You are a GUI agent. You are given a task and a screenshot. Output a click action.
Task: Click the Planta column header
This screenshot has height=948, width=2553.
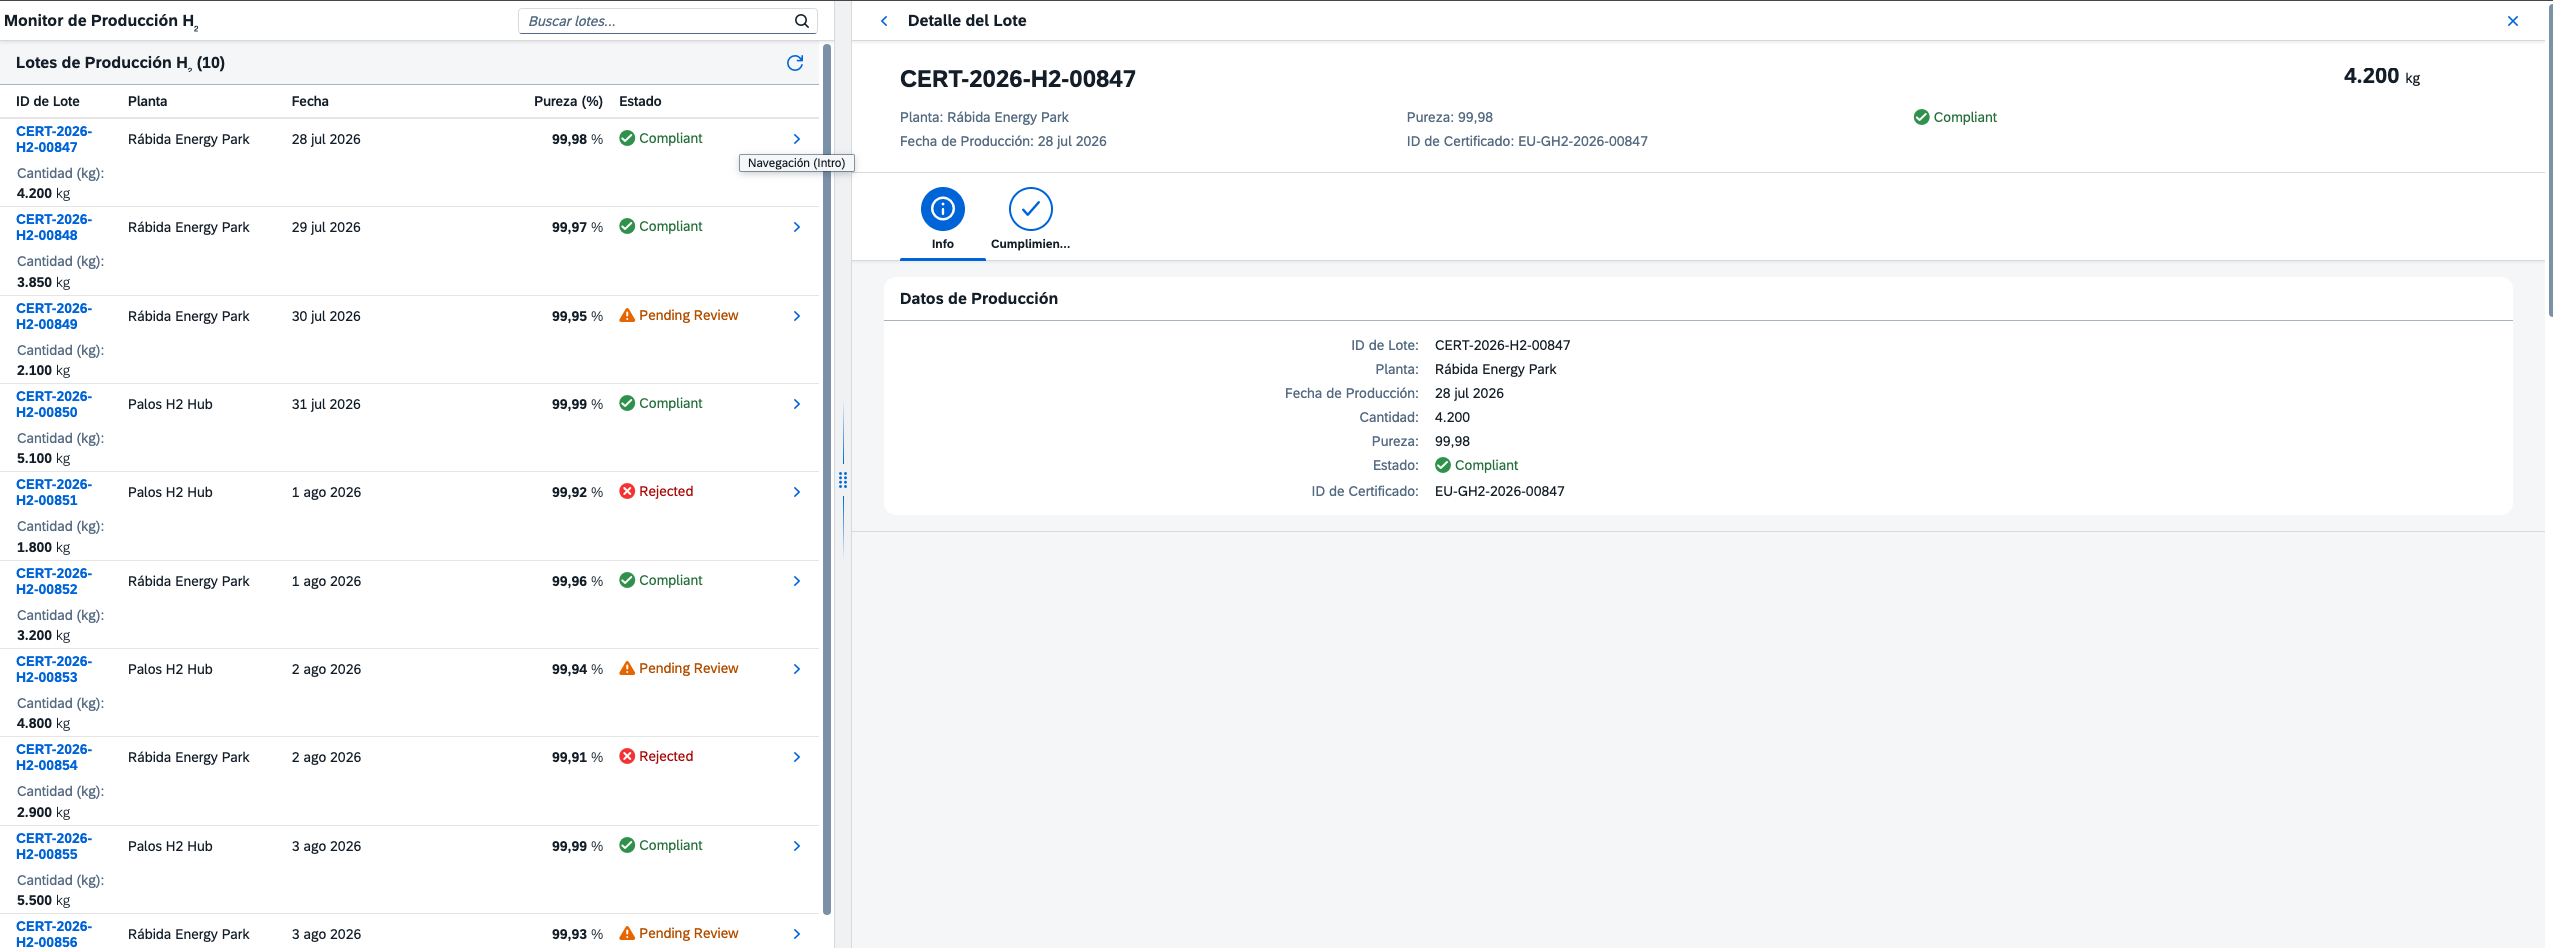click(x=148, y=101)
